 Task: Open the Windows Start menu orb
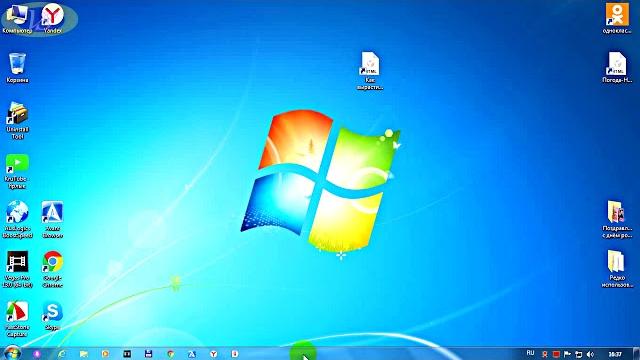point(11,353)
